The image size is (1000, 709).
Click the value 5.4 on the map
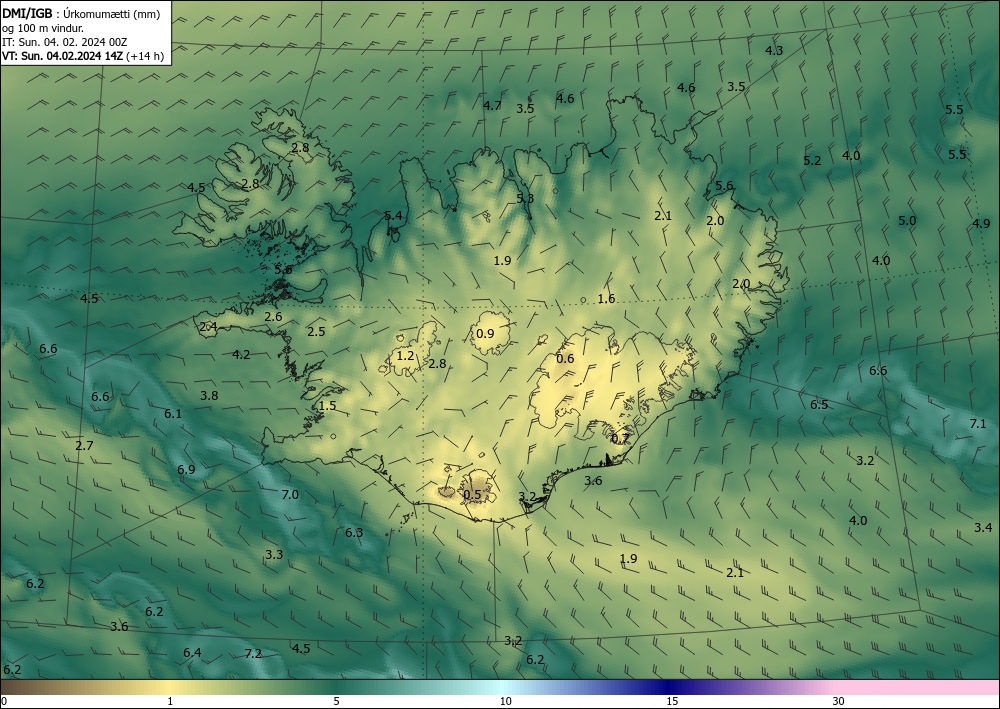[393, 216]
